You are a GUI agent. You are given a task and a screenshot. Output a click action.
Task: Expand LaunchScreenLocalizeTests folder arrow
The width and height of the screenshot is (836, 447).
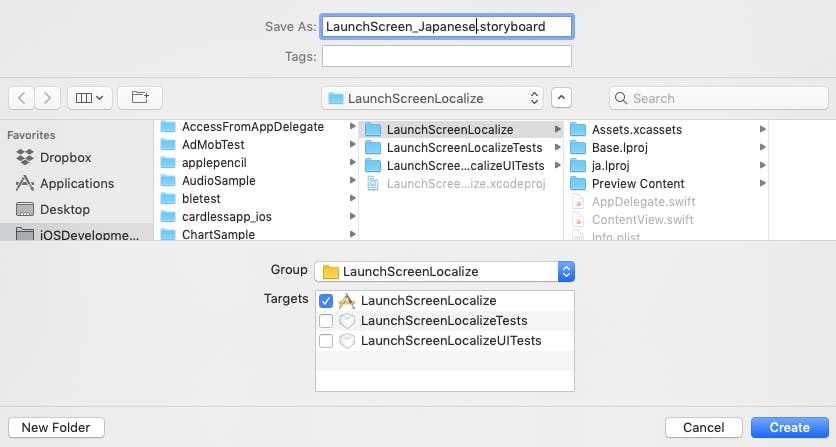pyautogui.click(x=557, y=147)
